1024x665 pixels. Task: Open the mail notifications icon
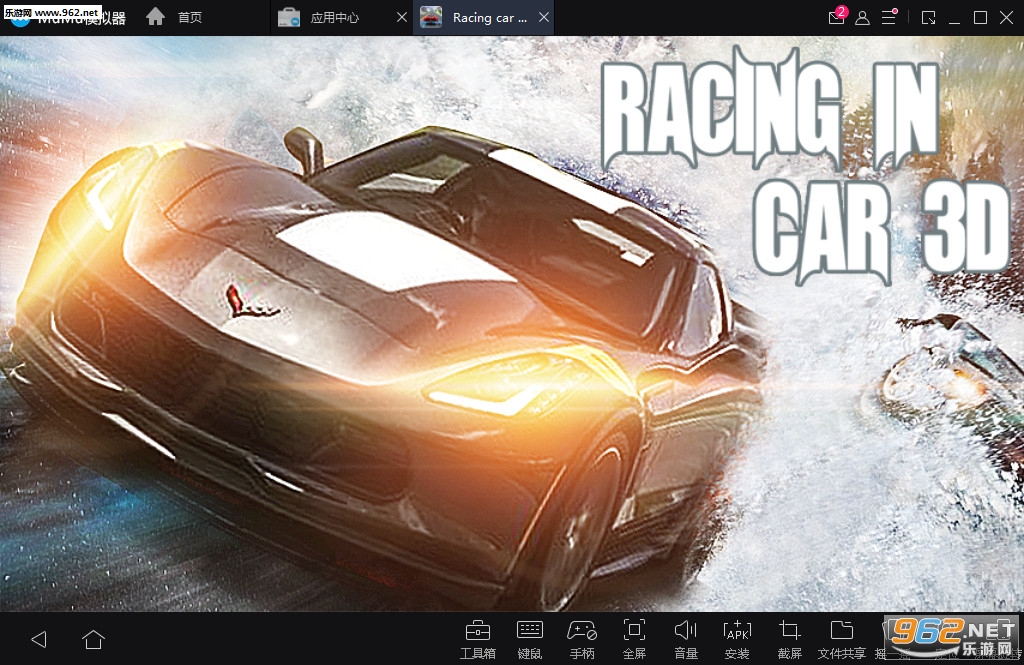point(836,18)
